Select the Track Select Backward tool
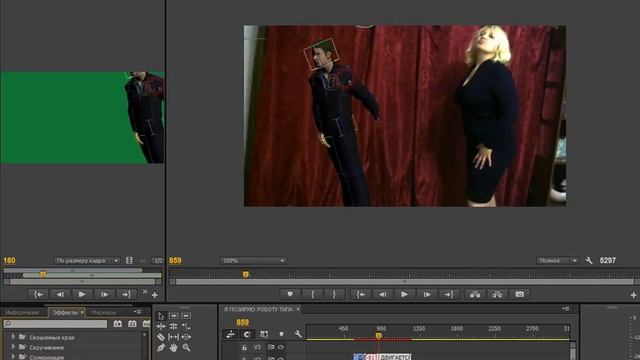The height and width of the screenshot is (360, 640). (x=186, y=316)
